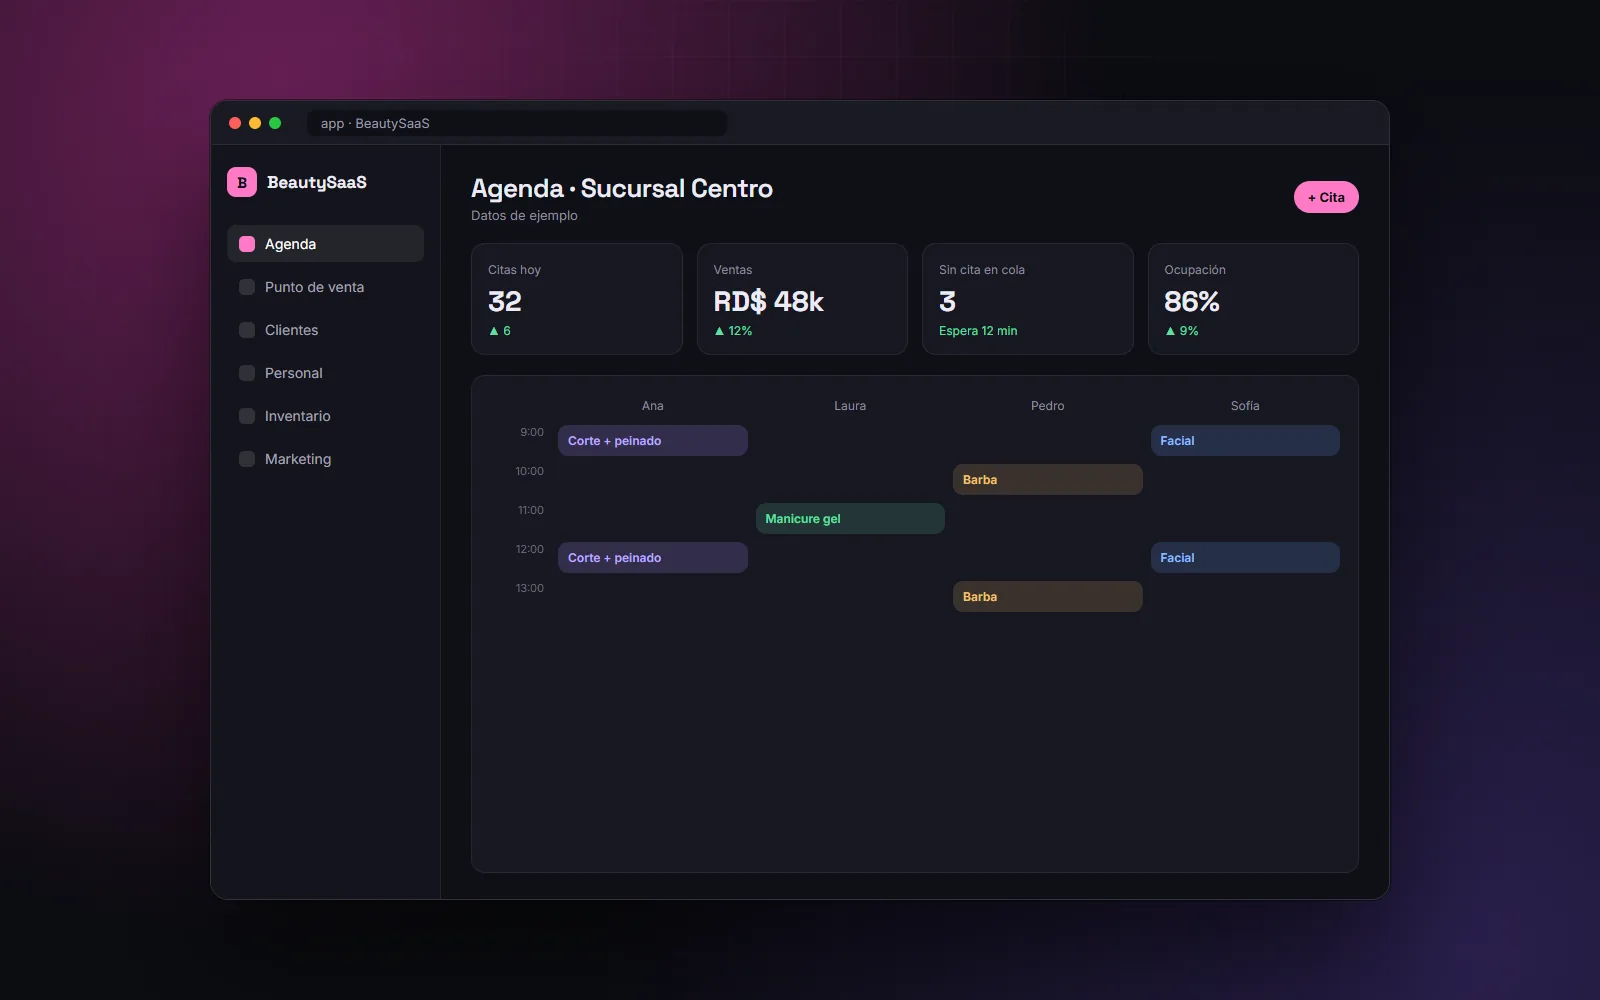The height and width of the screenshot is (1000, 1600).
Task: Click the green window maximize dot
Action: click(x=275, y=123)
